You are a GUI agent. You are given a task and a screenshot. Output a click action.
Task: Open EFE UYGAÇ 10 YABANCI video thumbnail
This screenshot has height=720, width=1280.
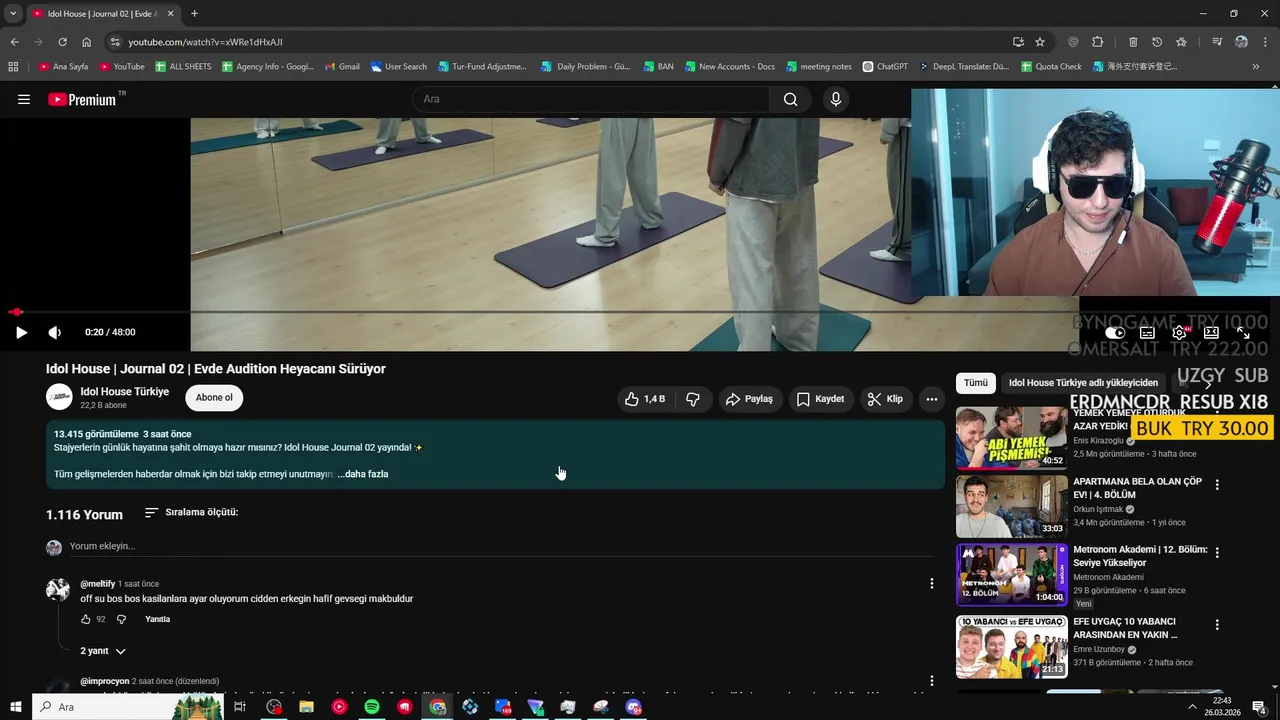[x=1012, y=647]
